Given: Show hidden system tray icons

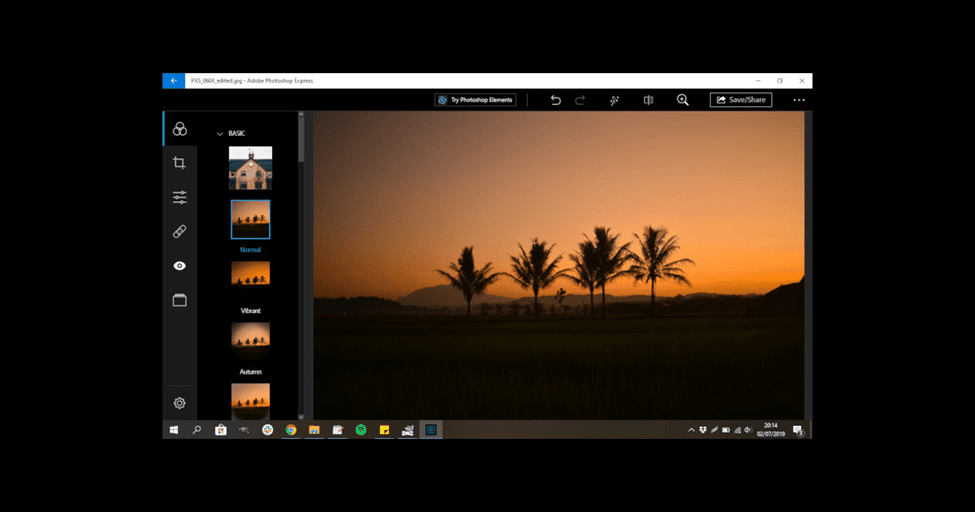Looking at the screenshot, I should (691, 430).
